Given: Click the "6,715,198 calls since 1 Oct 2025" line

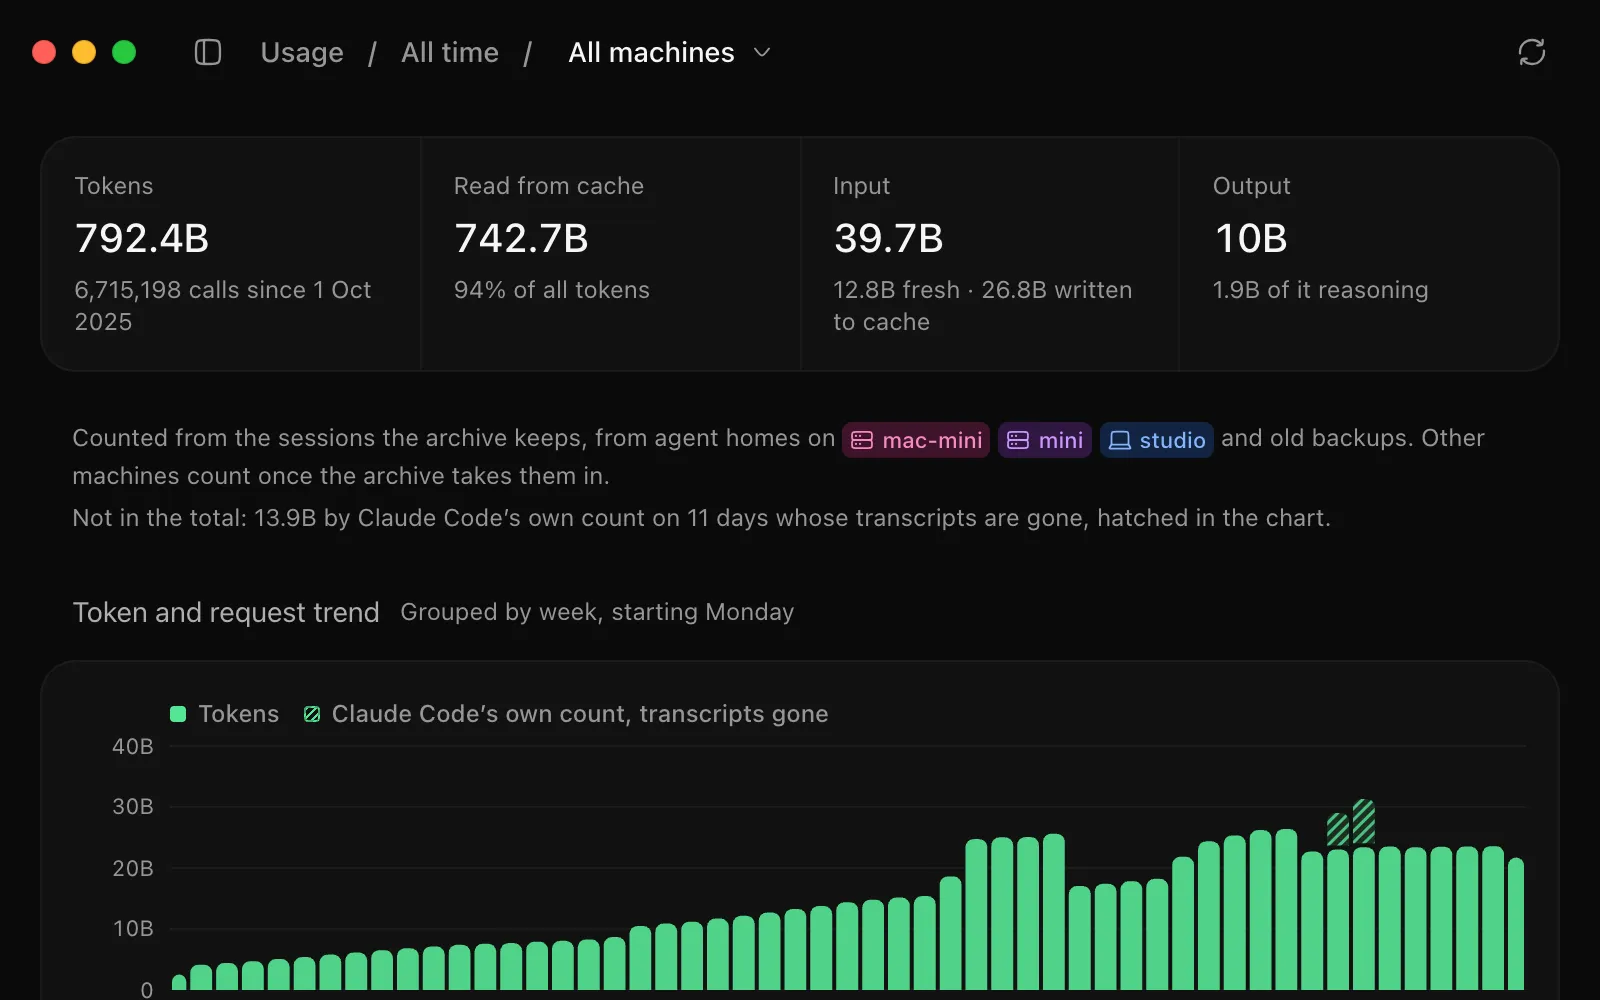Looking at the screenshot, I should (x=223, y=306).
